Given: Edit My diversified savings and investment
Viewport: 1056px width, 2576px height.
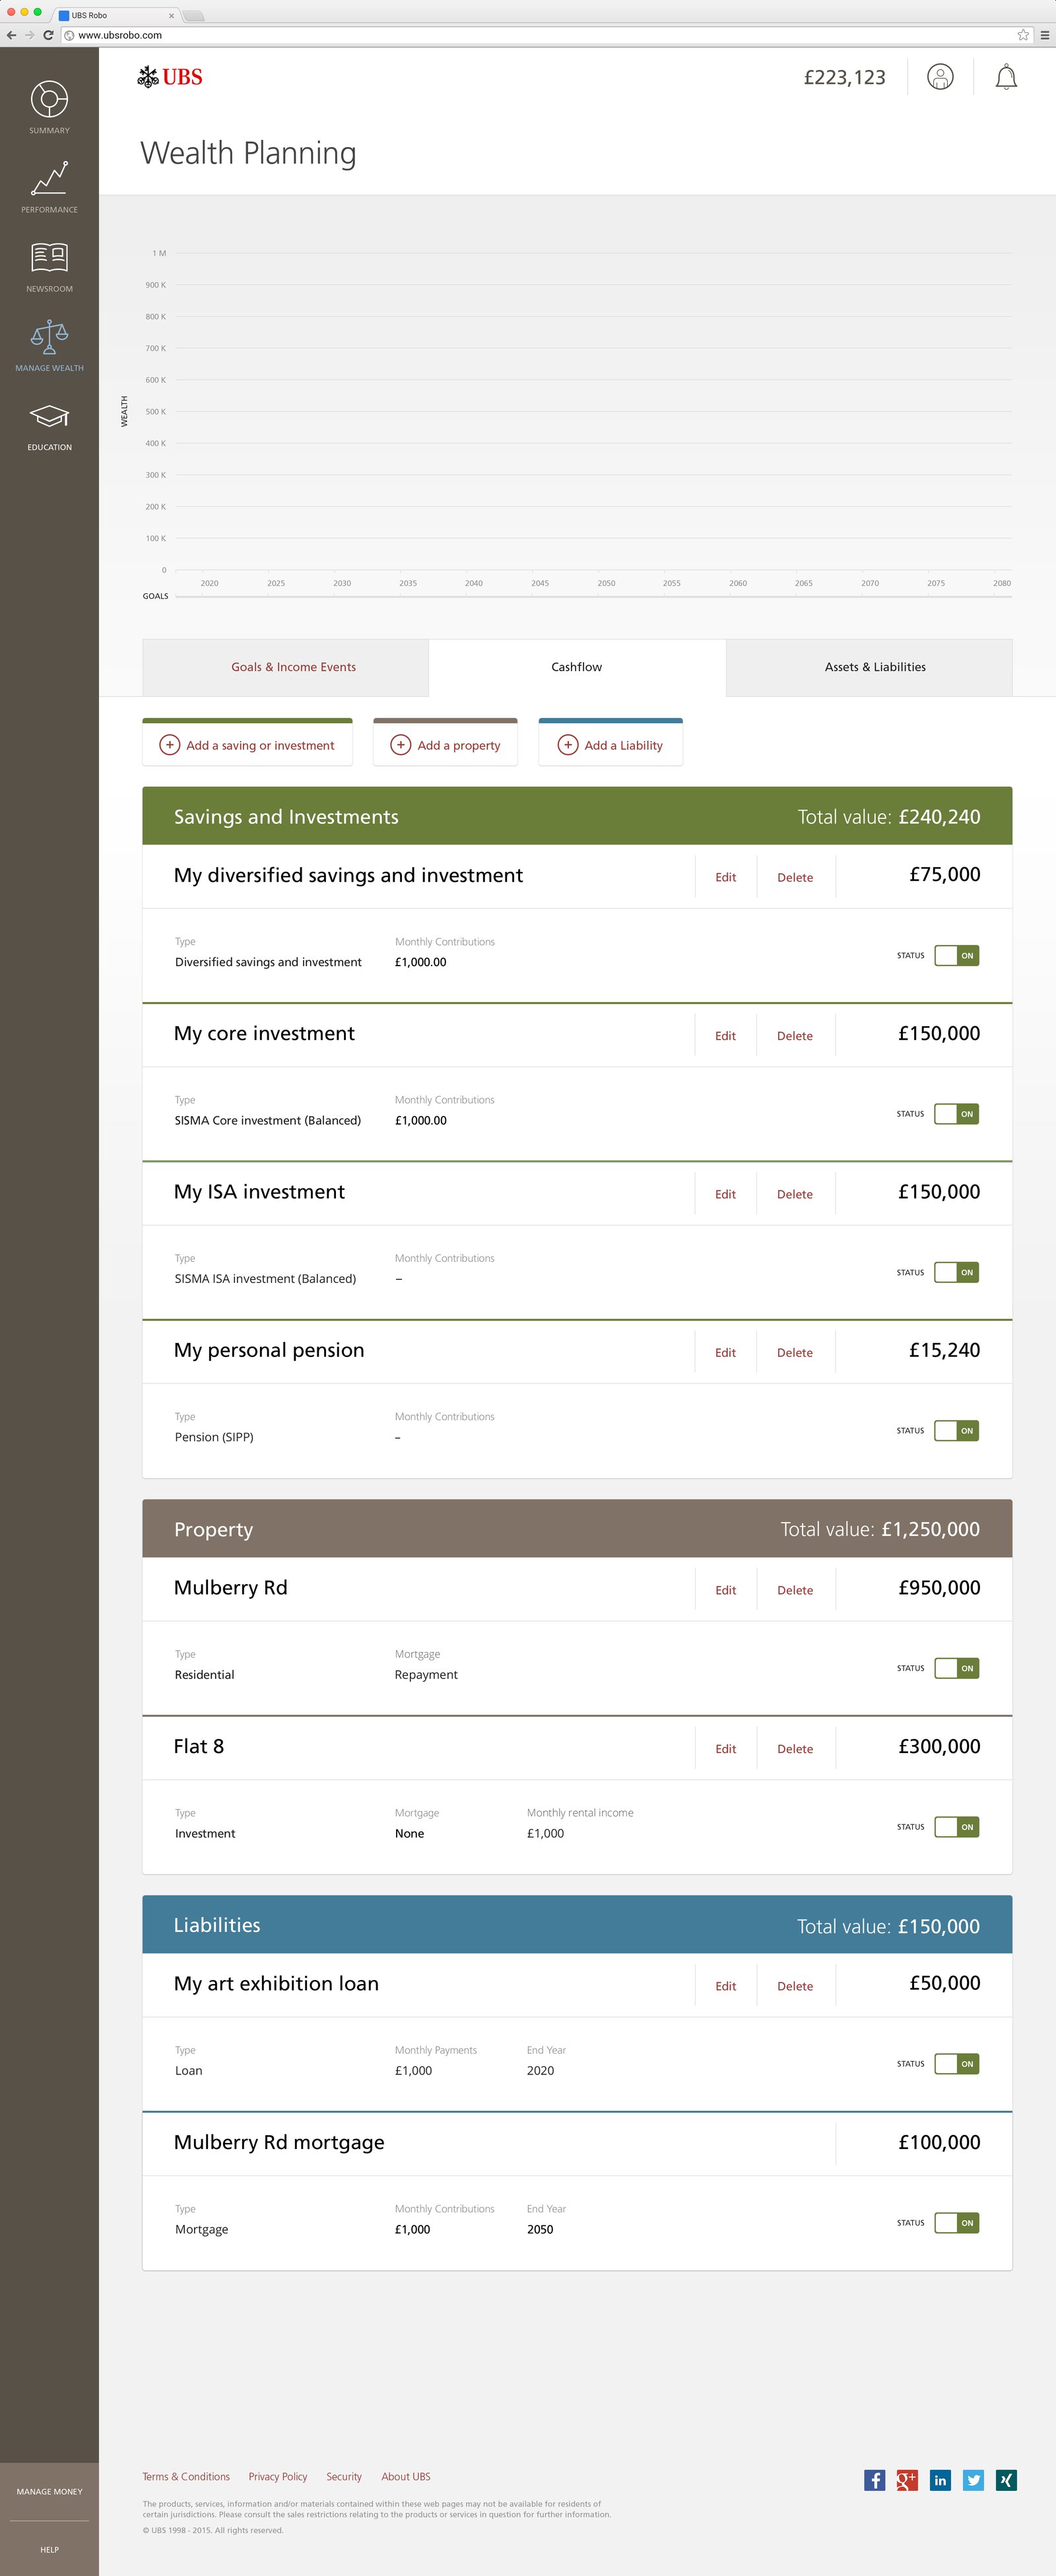Looking at the screenshot, I should pos(725,877).
